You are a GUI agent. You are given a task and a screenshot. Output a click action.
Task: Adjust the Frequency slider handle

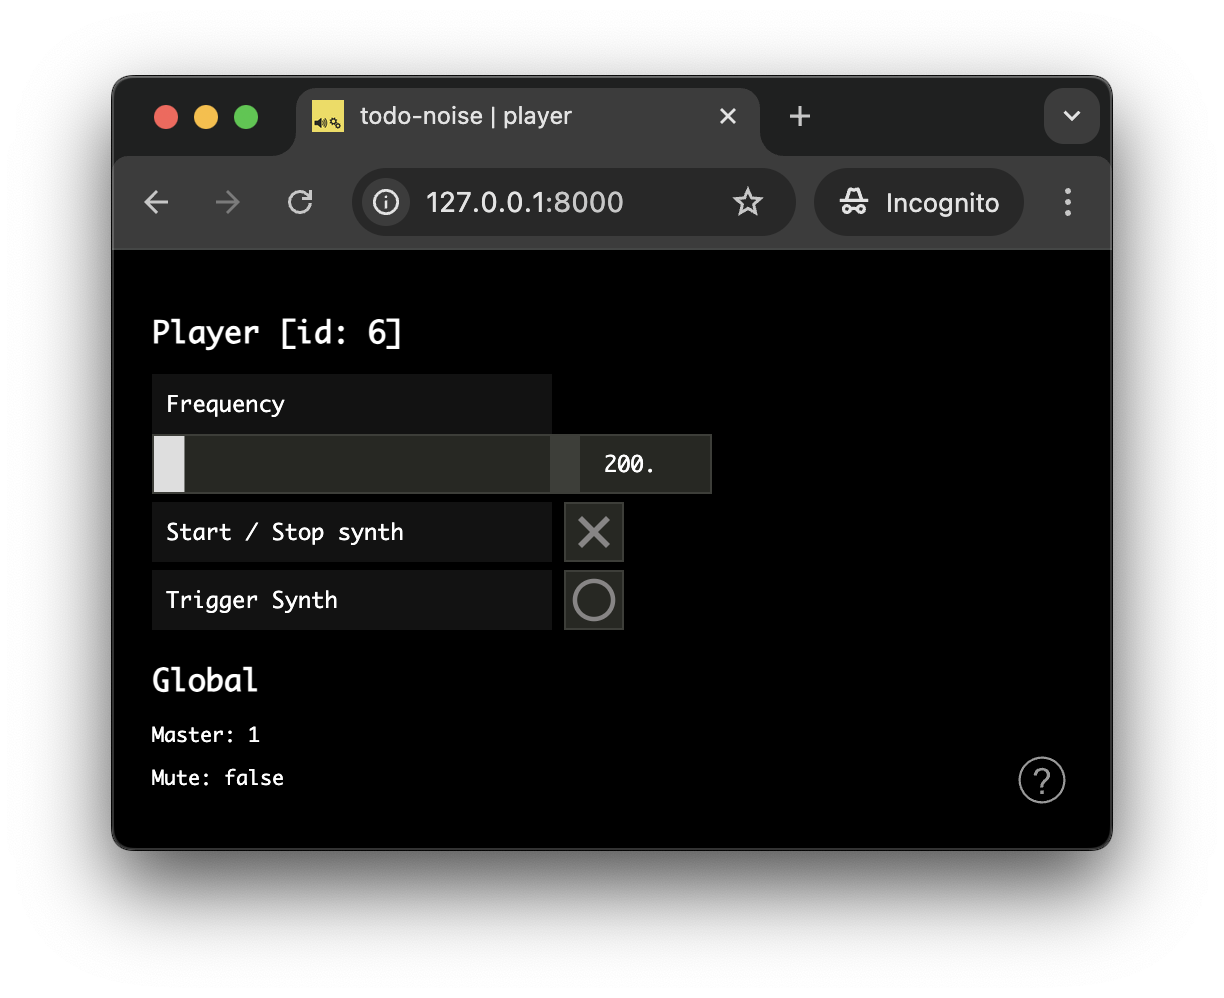click(x=168, y=464)
